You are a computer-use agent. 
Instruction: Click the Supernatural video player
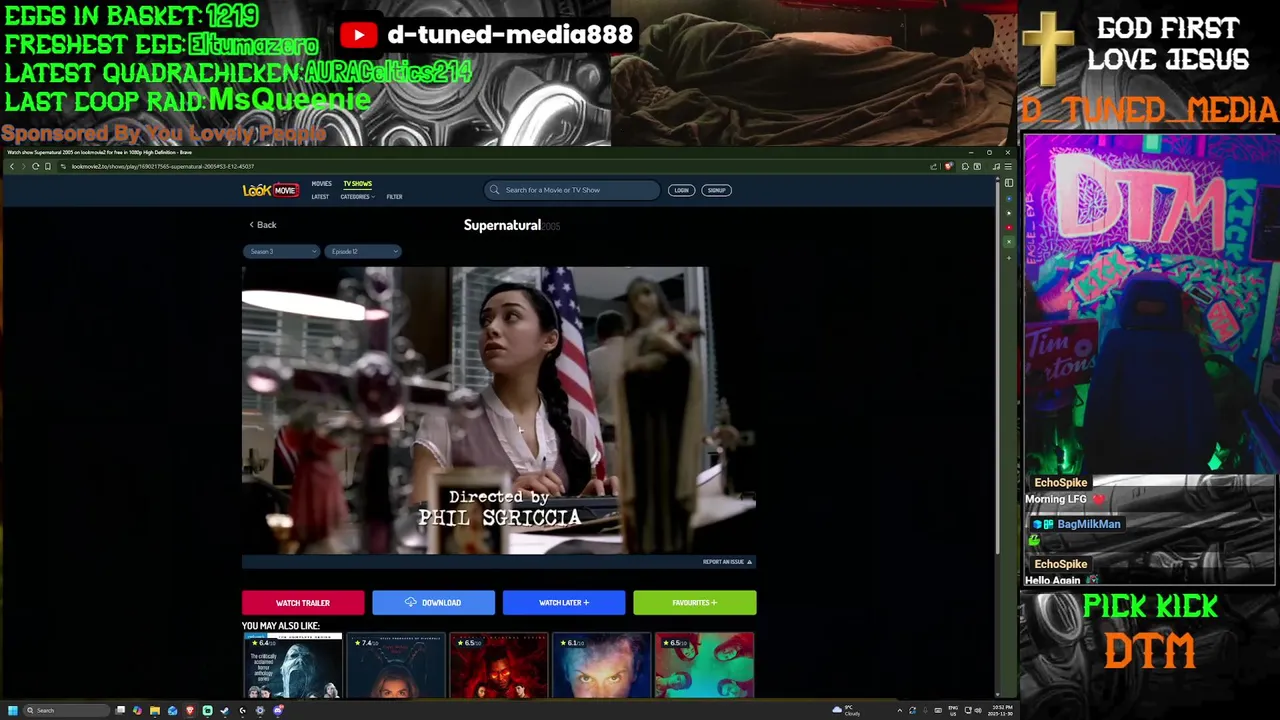(x=498, y=410)
